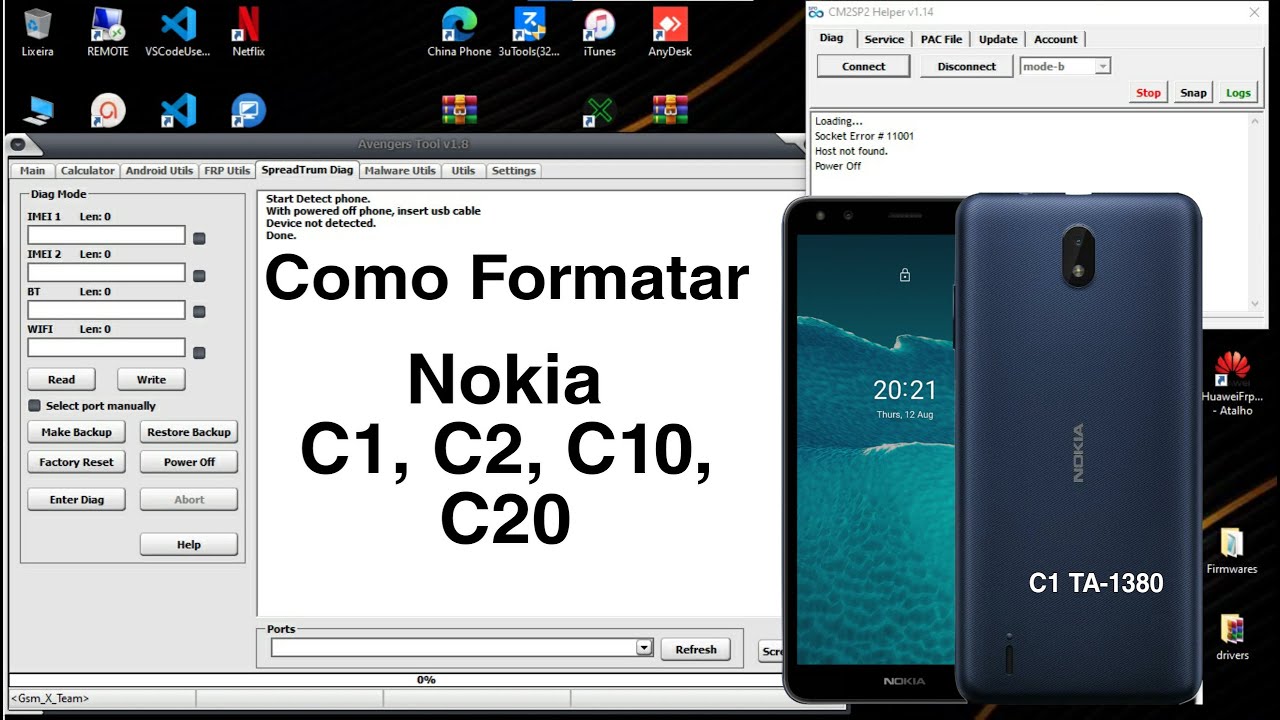Open the Update tab in CM2SP2 Helper
Viewport: 1280px width, 720px height.
(998, 39)
